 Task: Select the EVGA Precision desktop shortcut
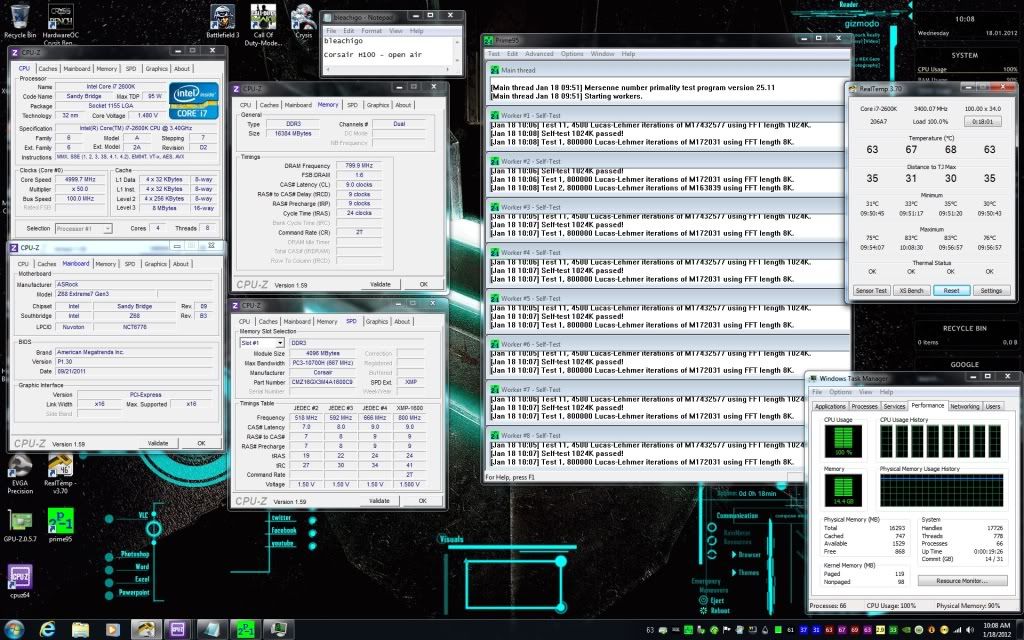point(20,475)
